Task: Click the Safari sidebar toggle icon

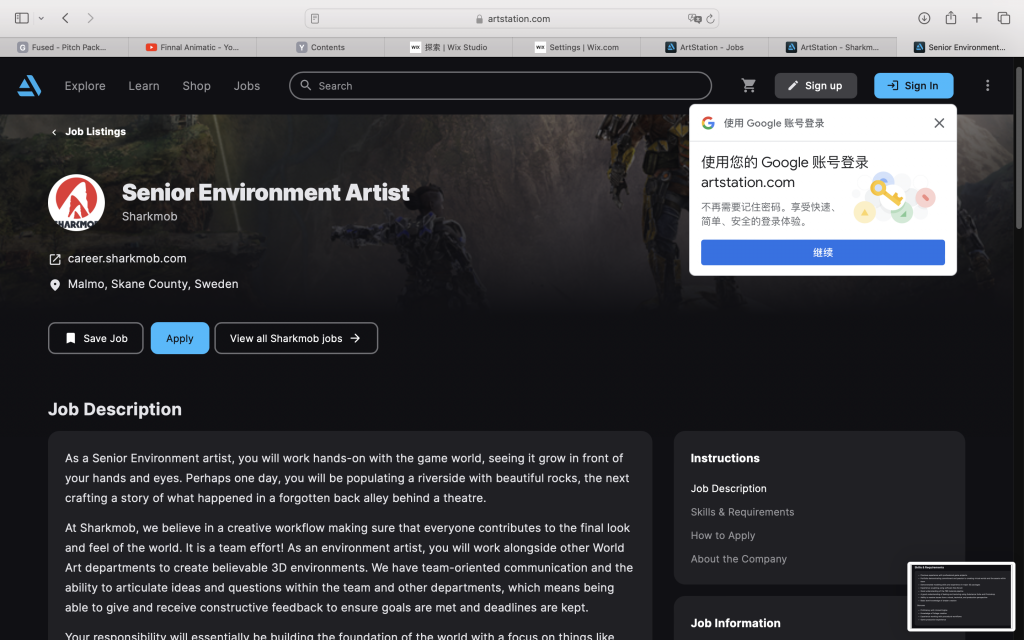Action: coord(22,18)
